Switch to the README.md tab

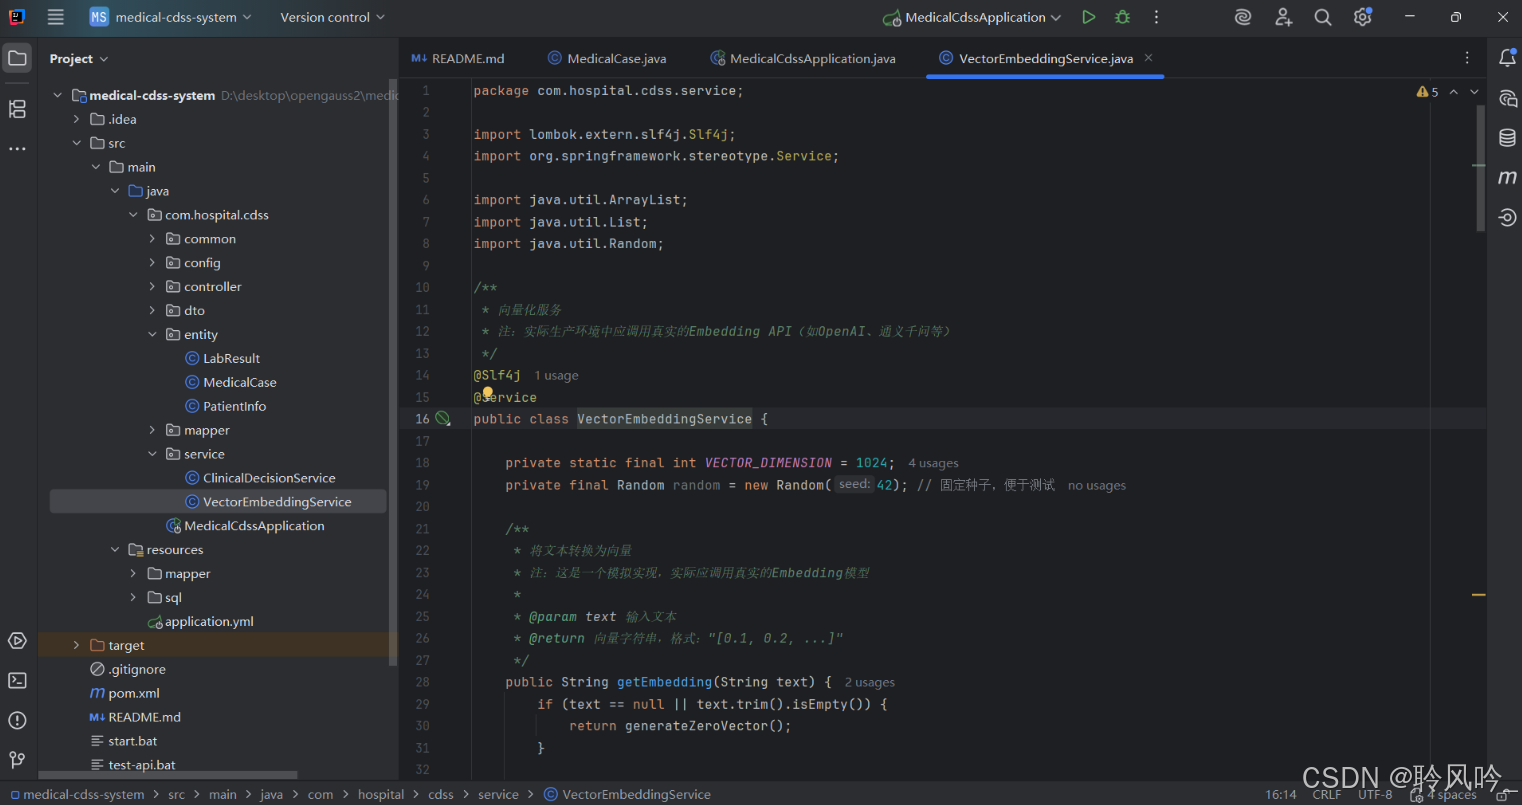point(458,59)
